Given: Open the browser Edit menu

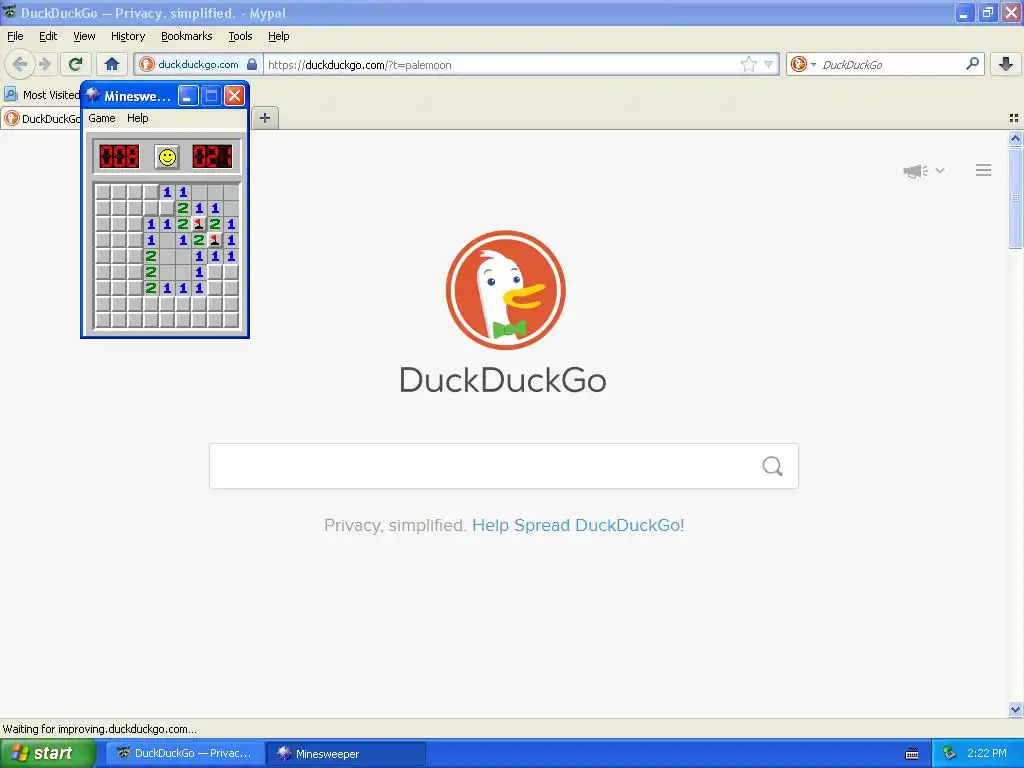Looking at the screenshot, I should pos(48,36).
